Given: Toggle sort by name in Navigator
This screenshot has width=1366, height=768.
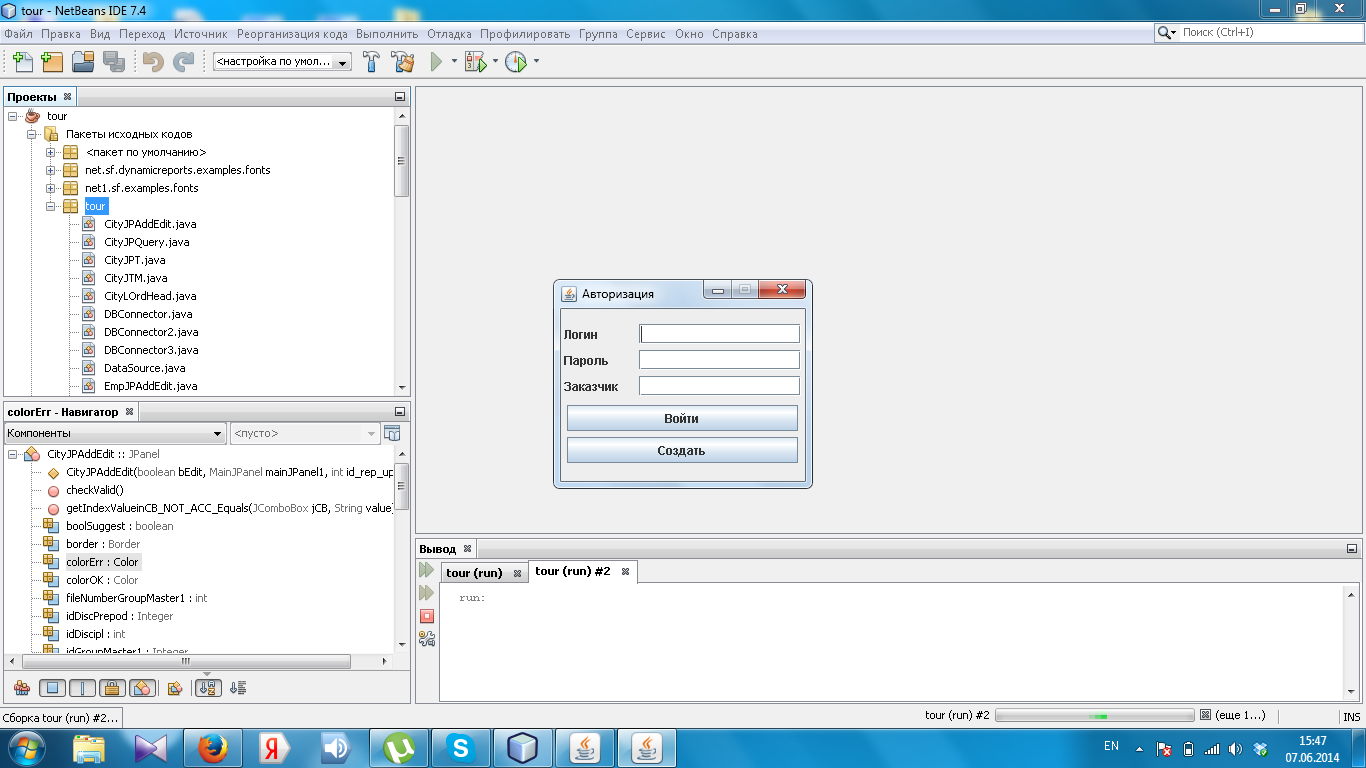Looking at the screenshot, I should (x=208, y=688).
